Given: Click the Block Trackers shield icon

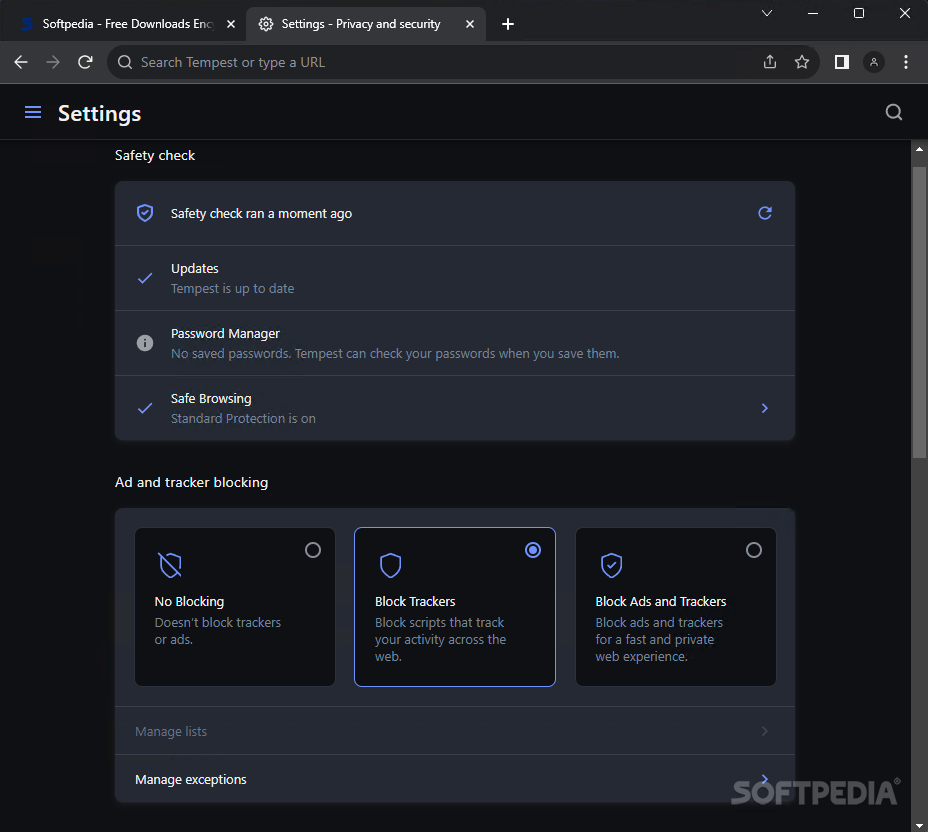Looking at the screenshot, I should 391,565.
